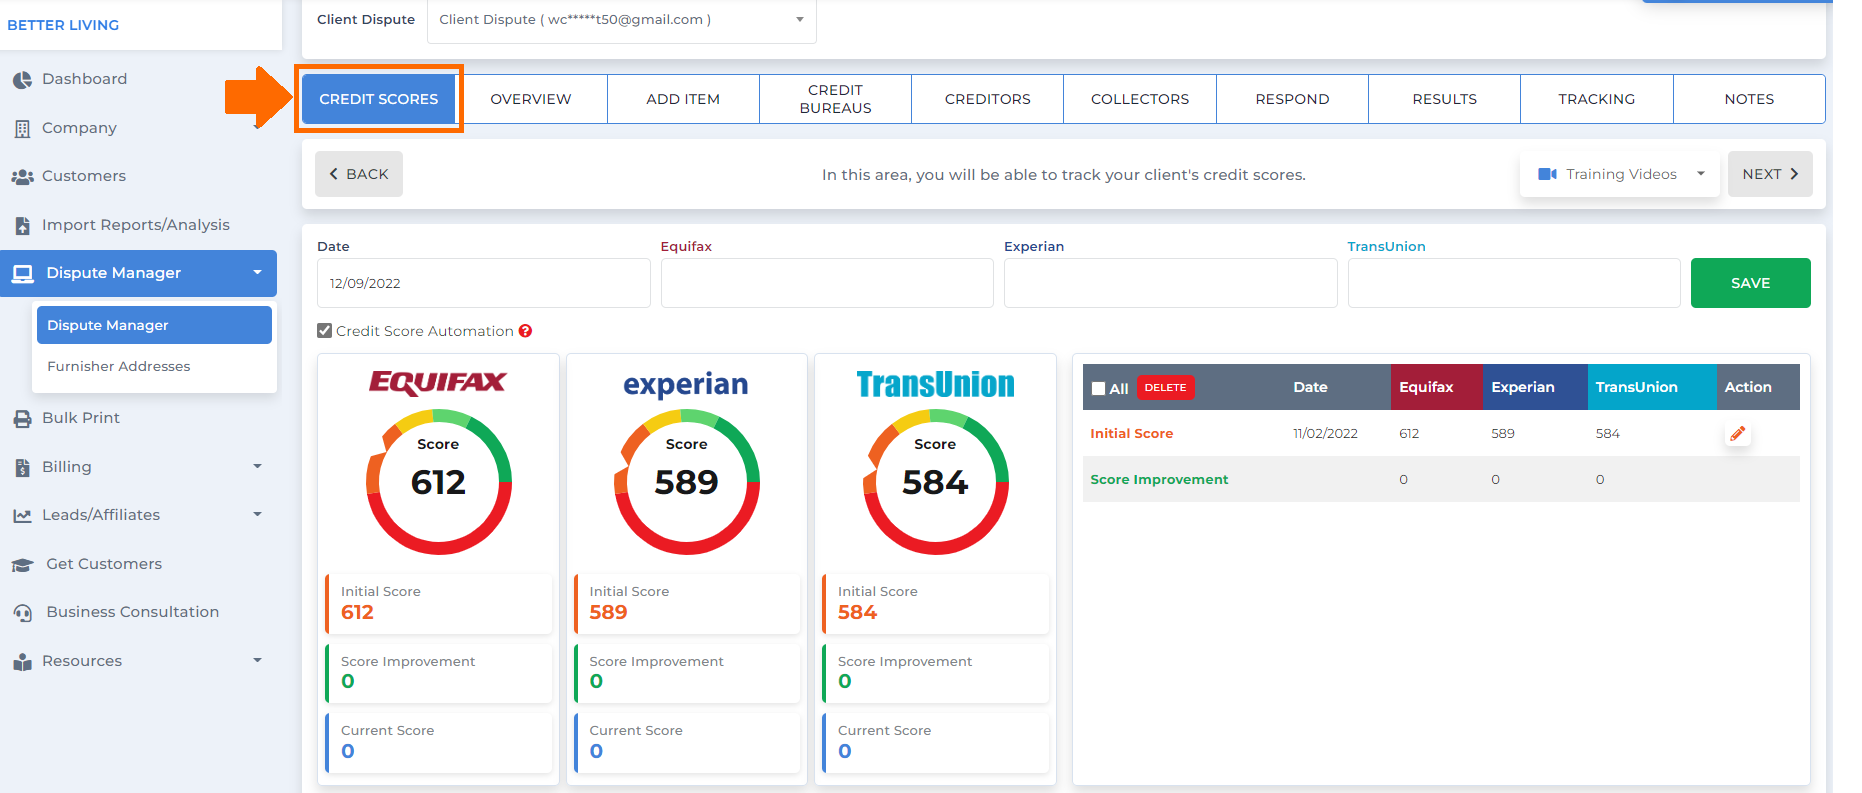The width and height of the screenshot is (1862, 793).
Task: Click the Equifax Initial Score 612 card
Action: [439, 604]
